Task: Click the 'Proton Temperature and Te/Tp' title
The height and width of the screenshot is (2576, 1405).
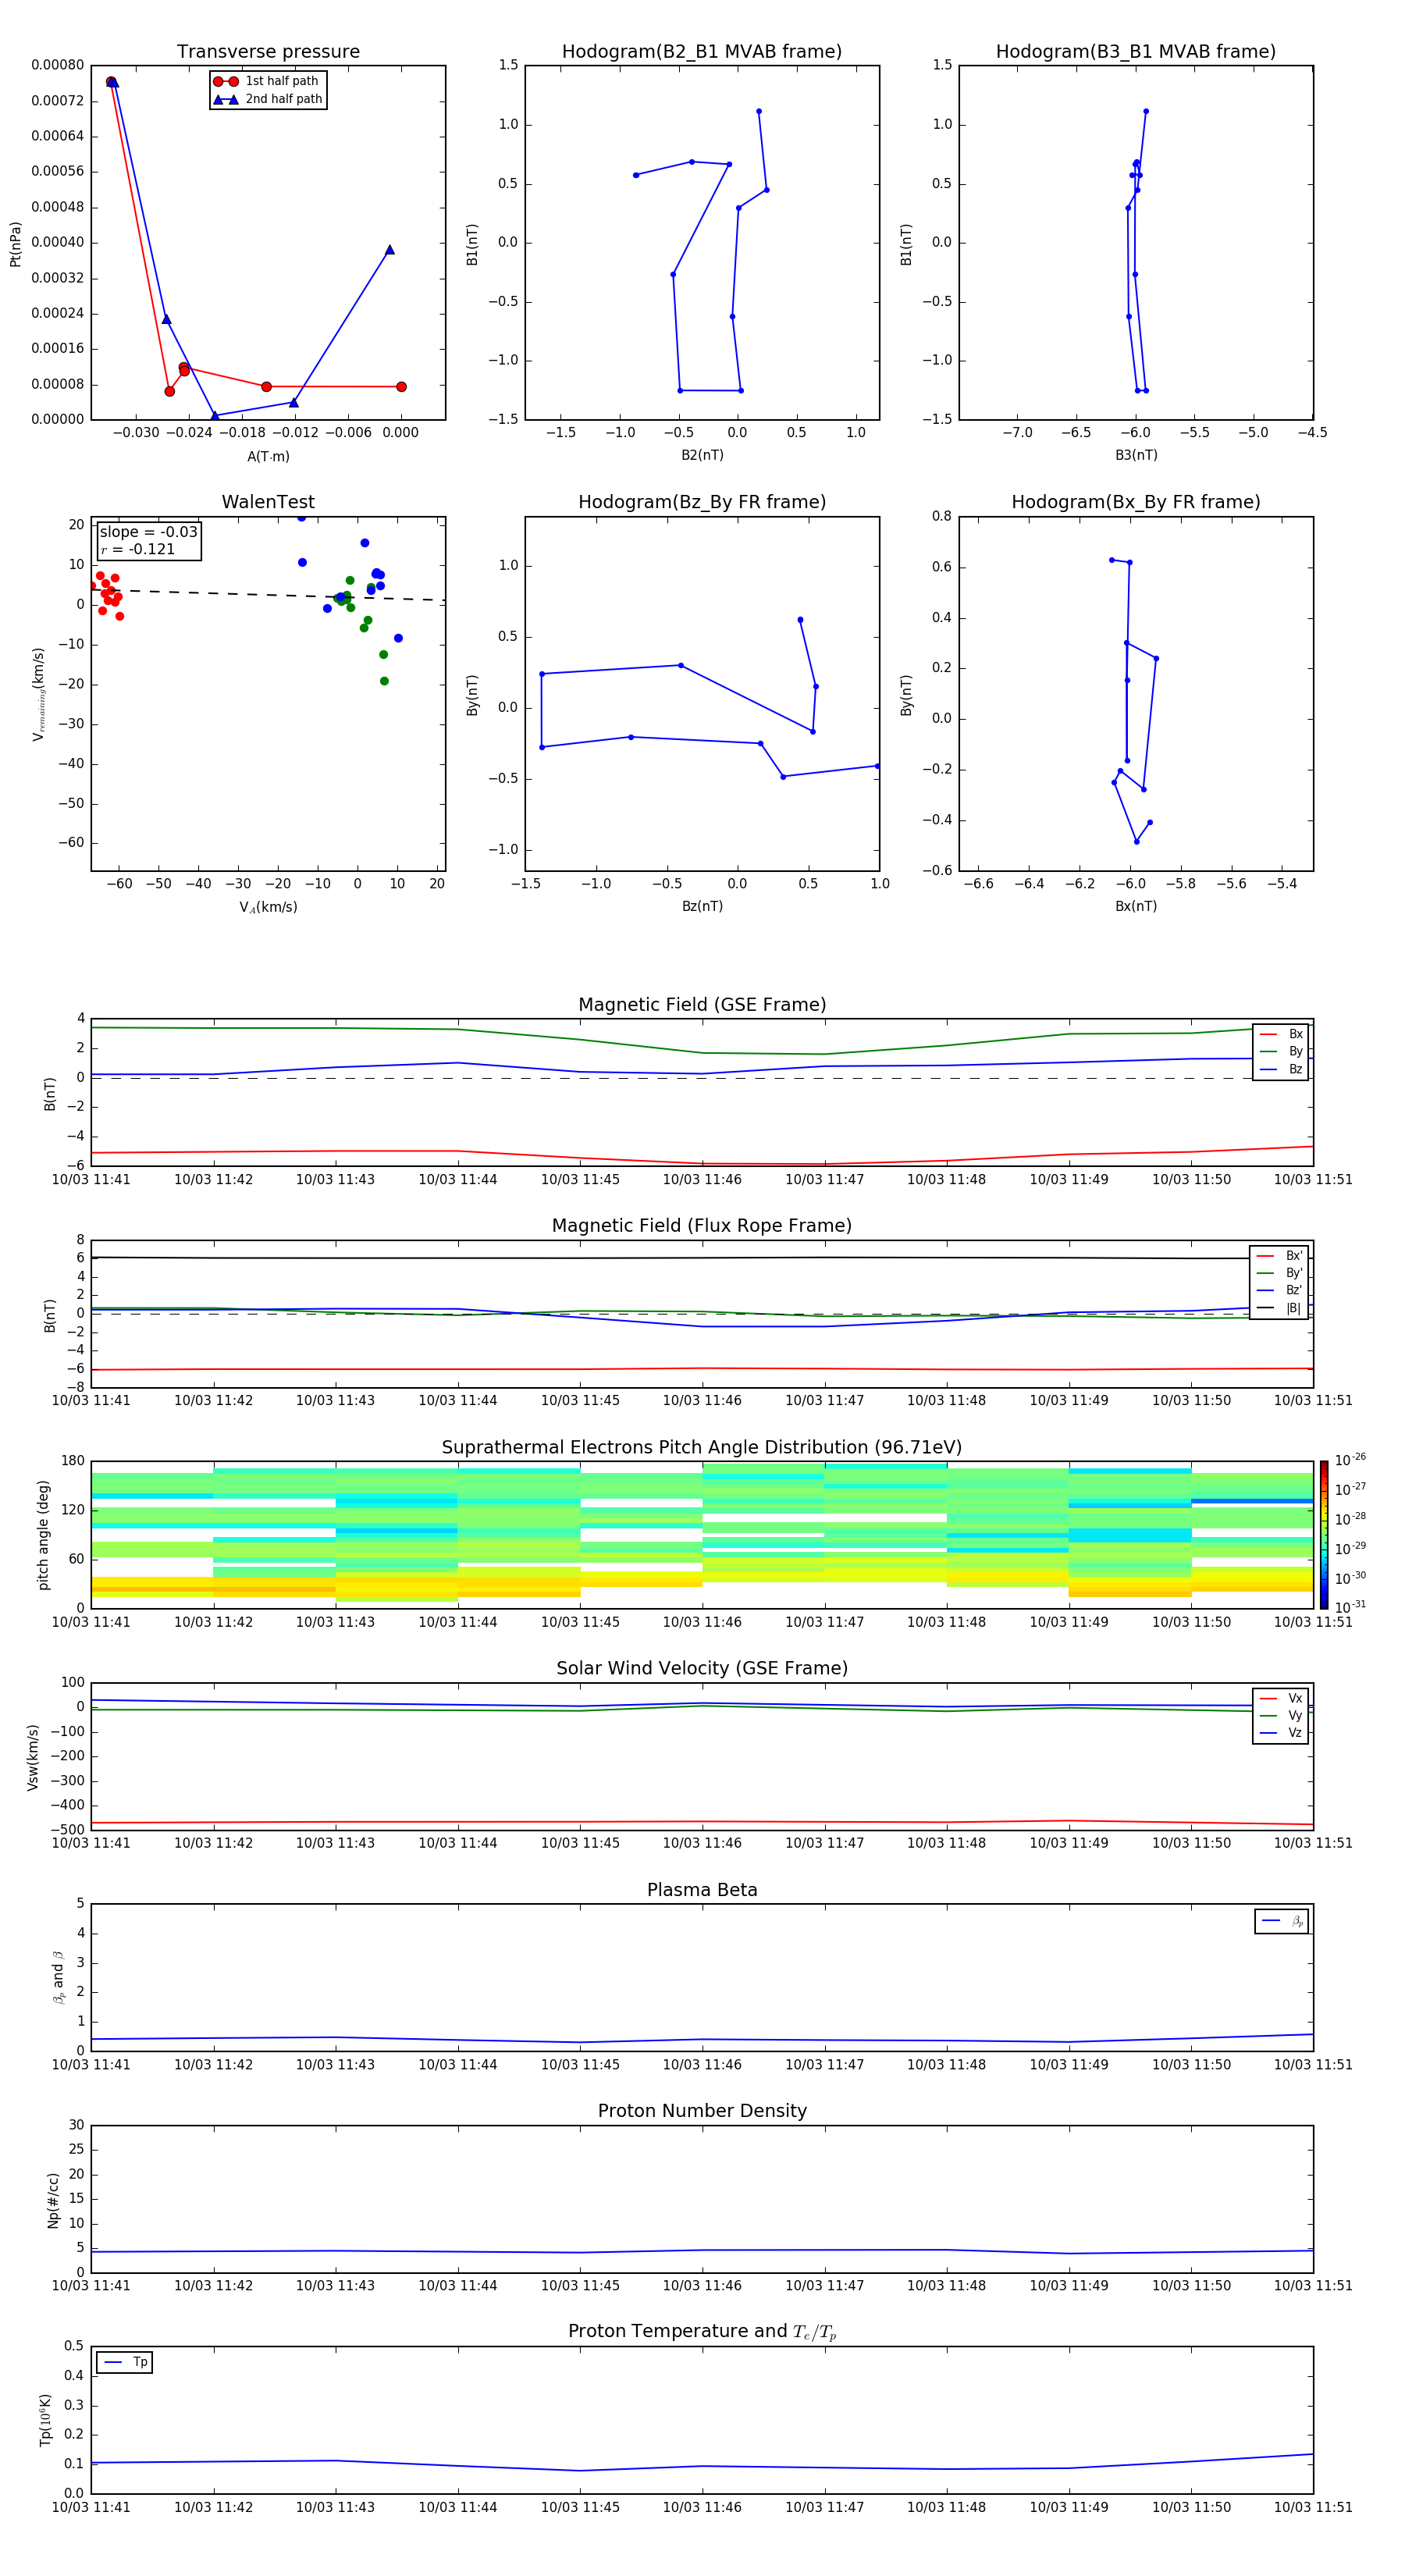Action: [702, 2331]
